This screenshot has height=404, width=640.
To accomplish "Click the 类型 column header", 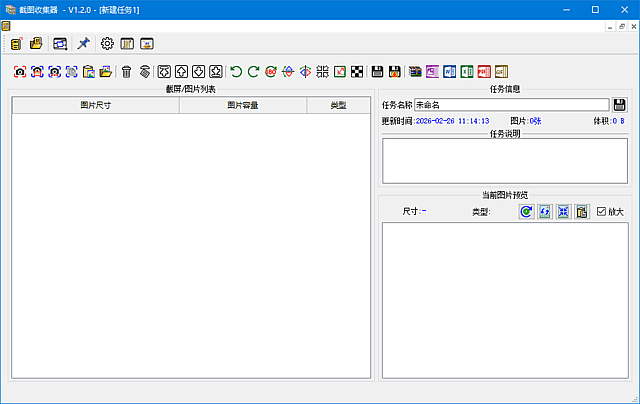I will 338,105.
